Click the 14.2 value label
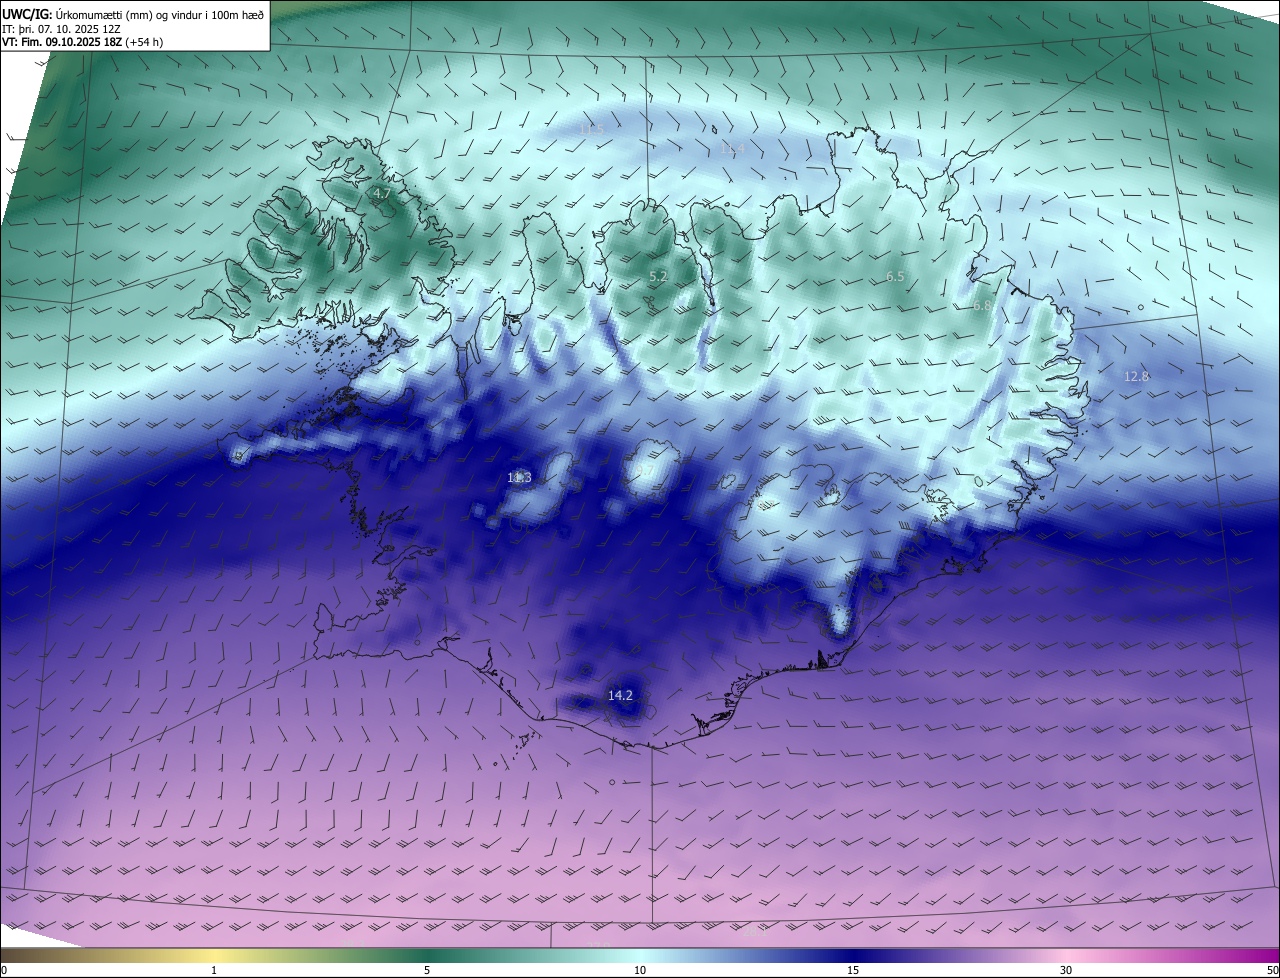 click(620, 695)
